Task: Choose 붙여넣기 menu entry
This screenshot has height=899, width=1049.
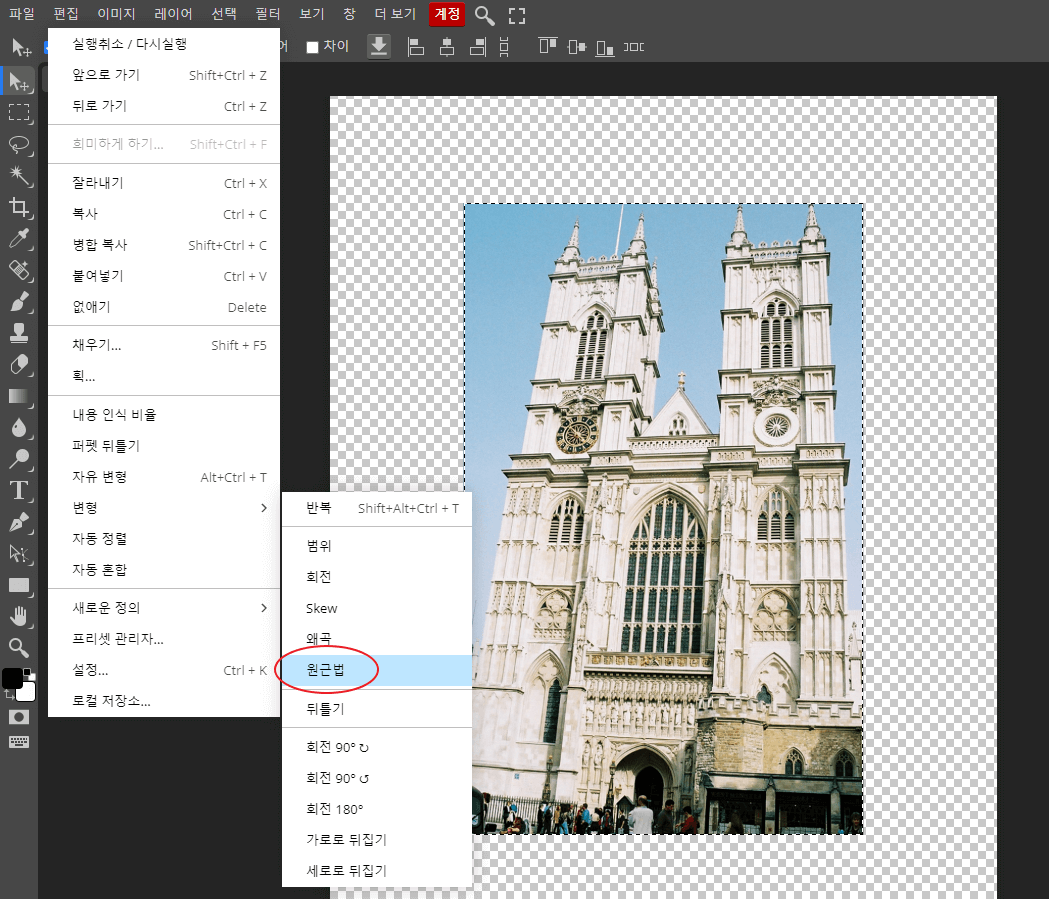Action: tap(164, 276)
